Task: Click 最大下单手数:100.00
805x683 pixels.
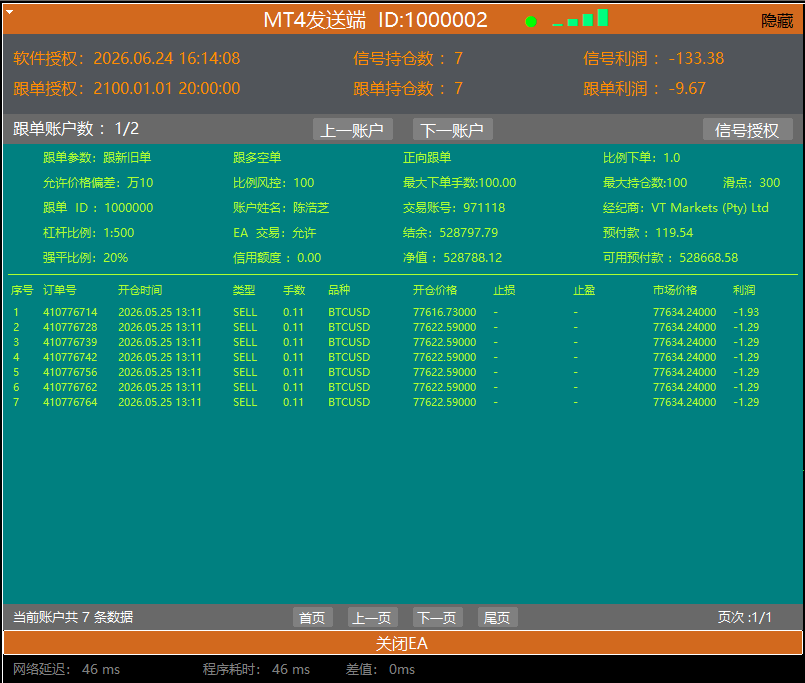Action: click(459, 183)
